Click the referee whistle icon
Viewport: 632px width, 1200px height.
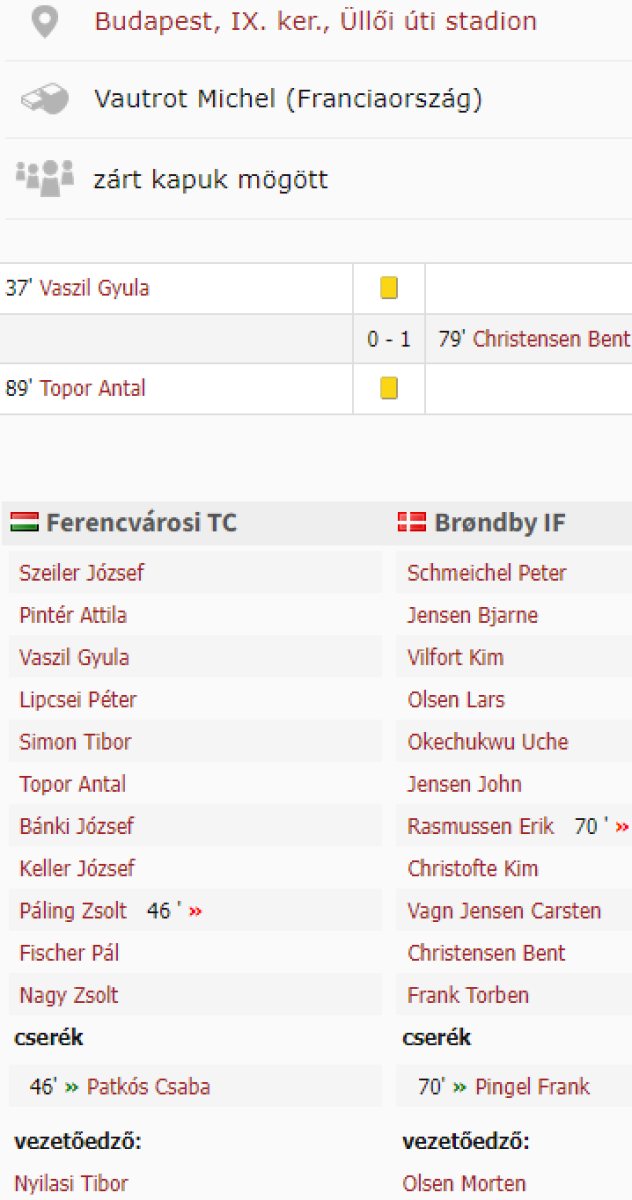click(44, 100)
